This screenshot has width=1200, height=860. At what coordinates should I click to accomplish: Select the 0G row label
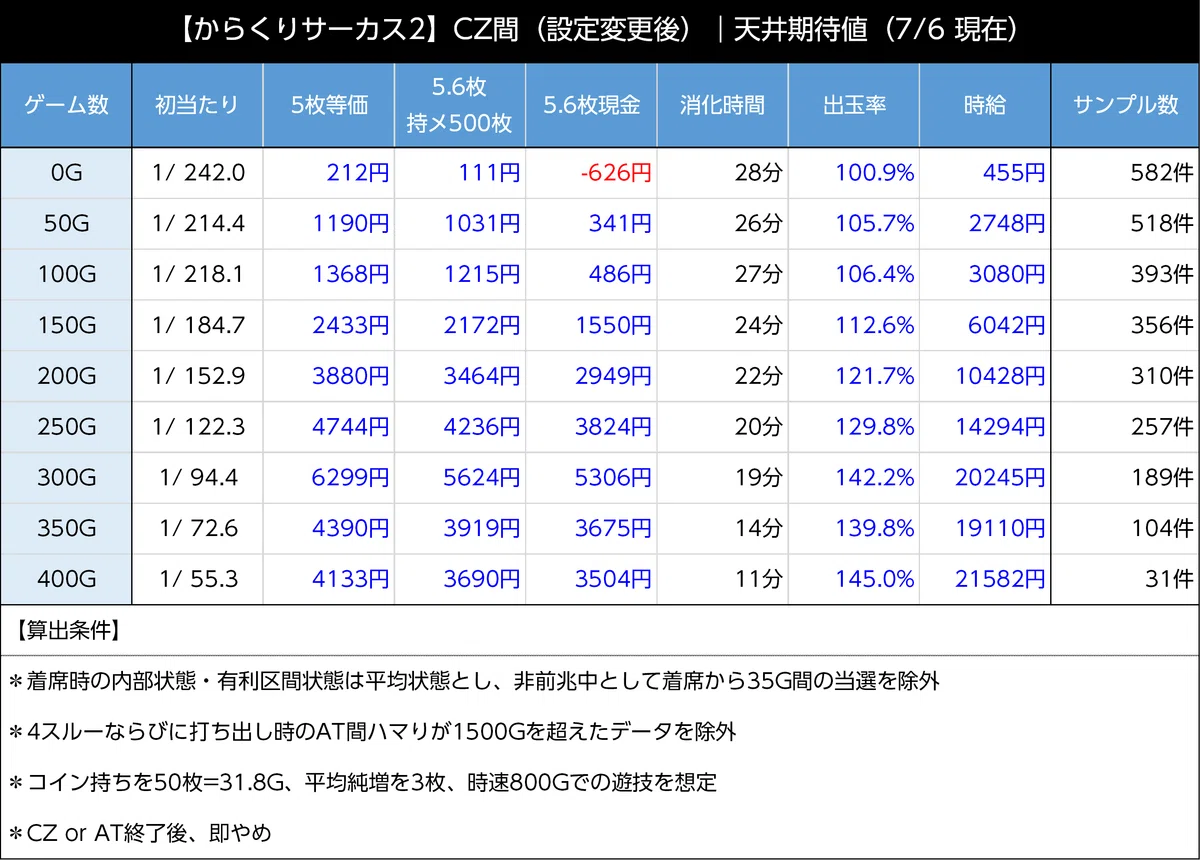(66, 173)
